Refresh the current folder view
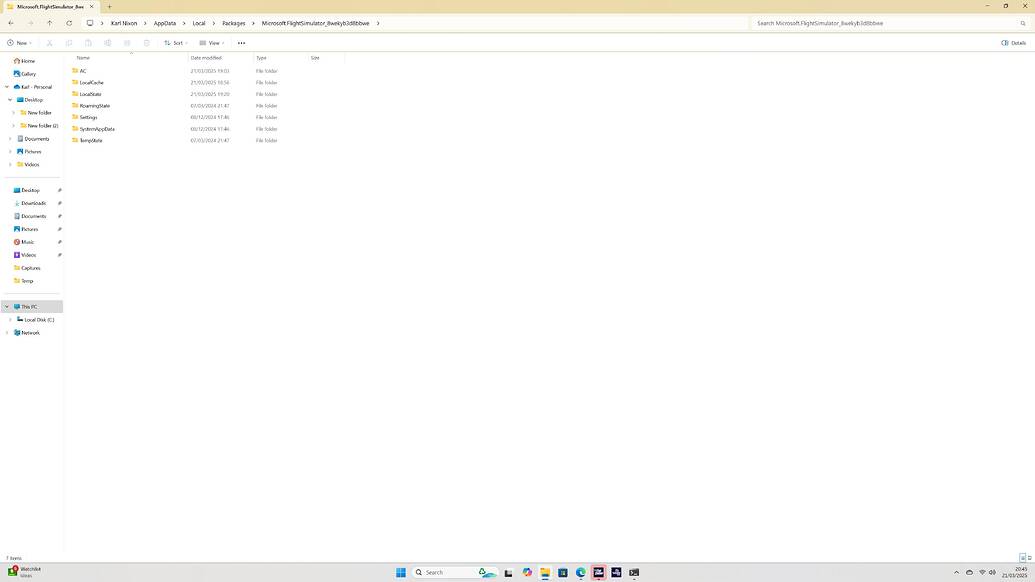Viewport: 1035px width, 582px height. (68, 23)
